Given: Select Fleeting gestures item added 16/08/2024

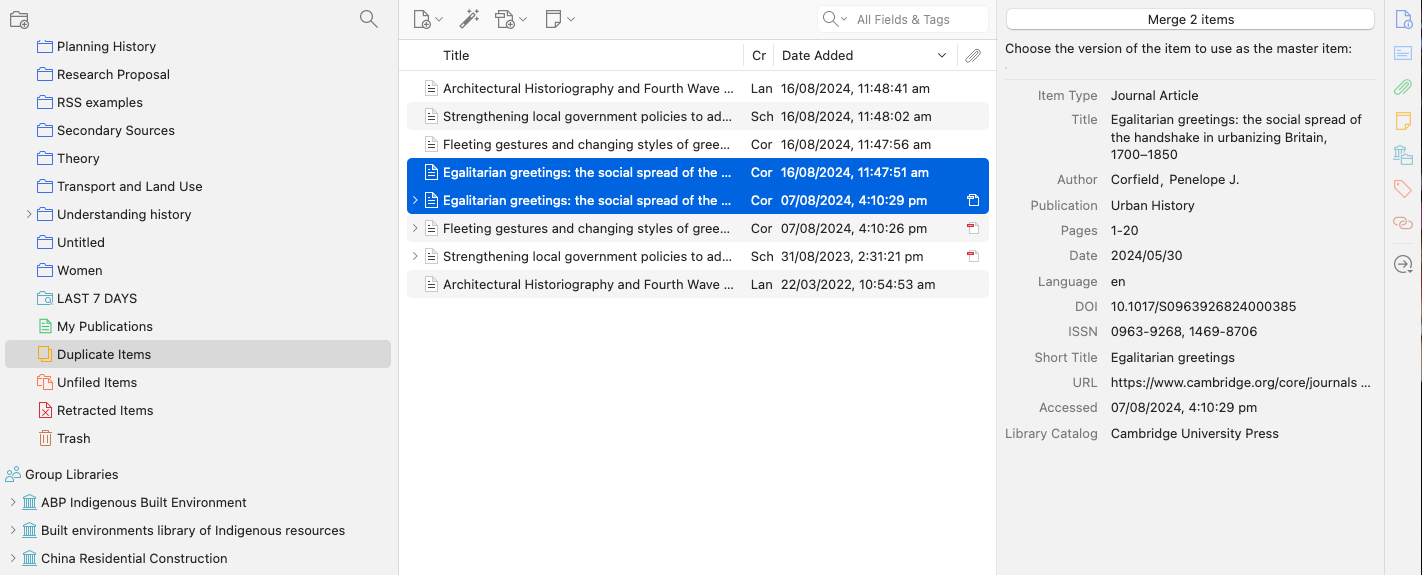Looking at the screenshot, I should click(x=698, y=144).
